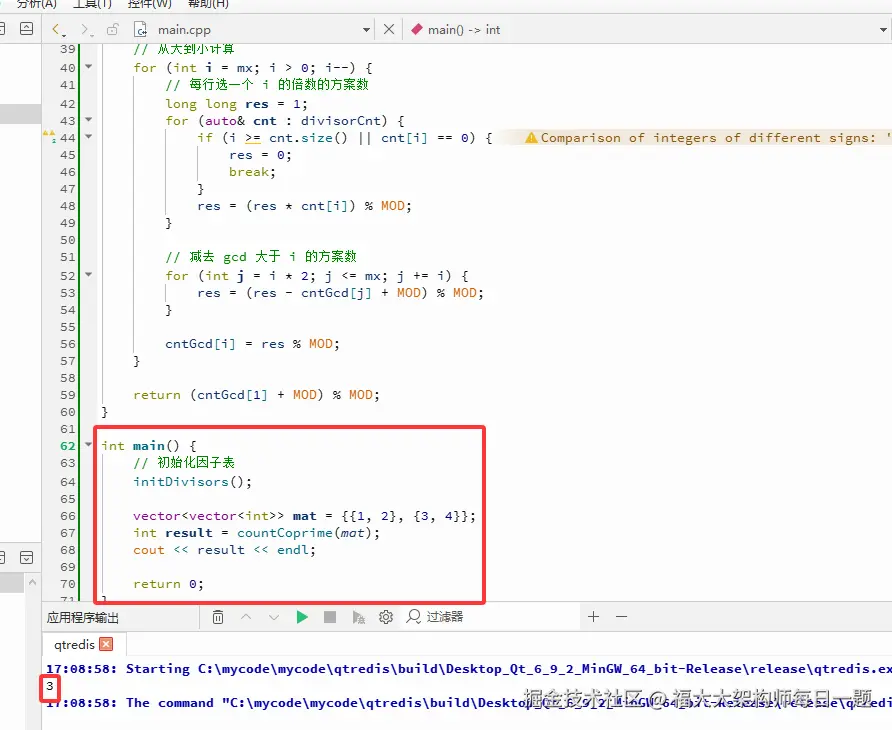Collapse the divisorCnt loop at line 43
The width and height of the screenshot is (892, 730).
coord(89,119)
